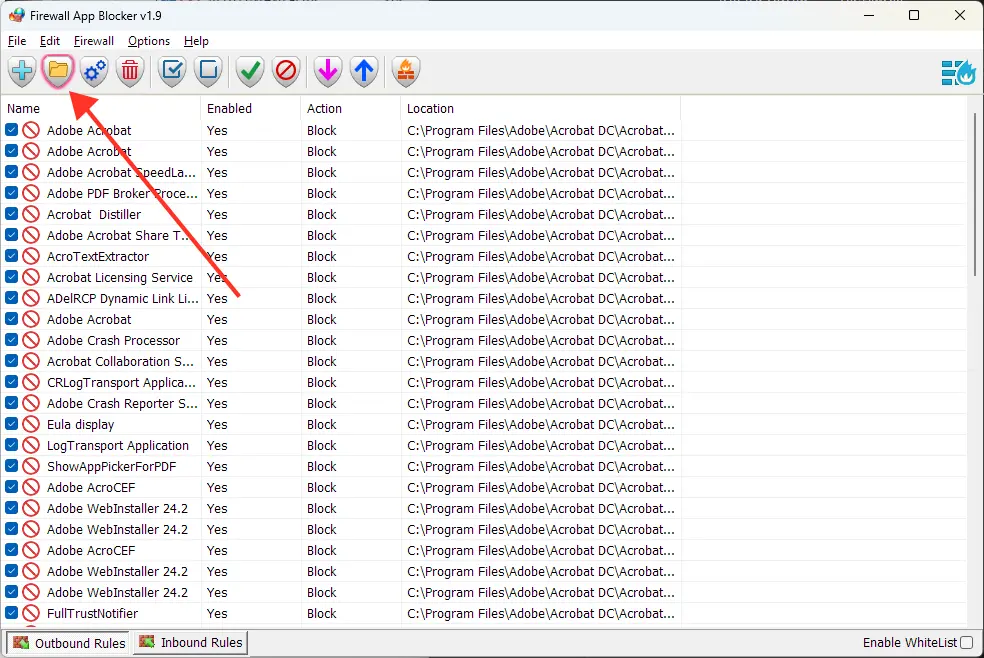Select the "ADelRCP Dynamic Link Li..." row name
The image size is (984, 658).
click(123, 299)
